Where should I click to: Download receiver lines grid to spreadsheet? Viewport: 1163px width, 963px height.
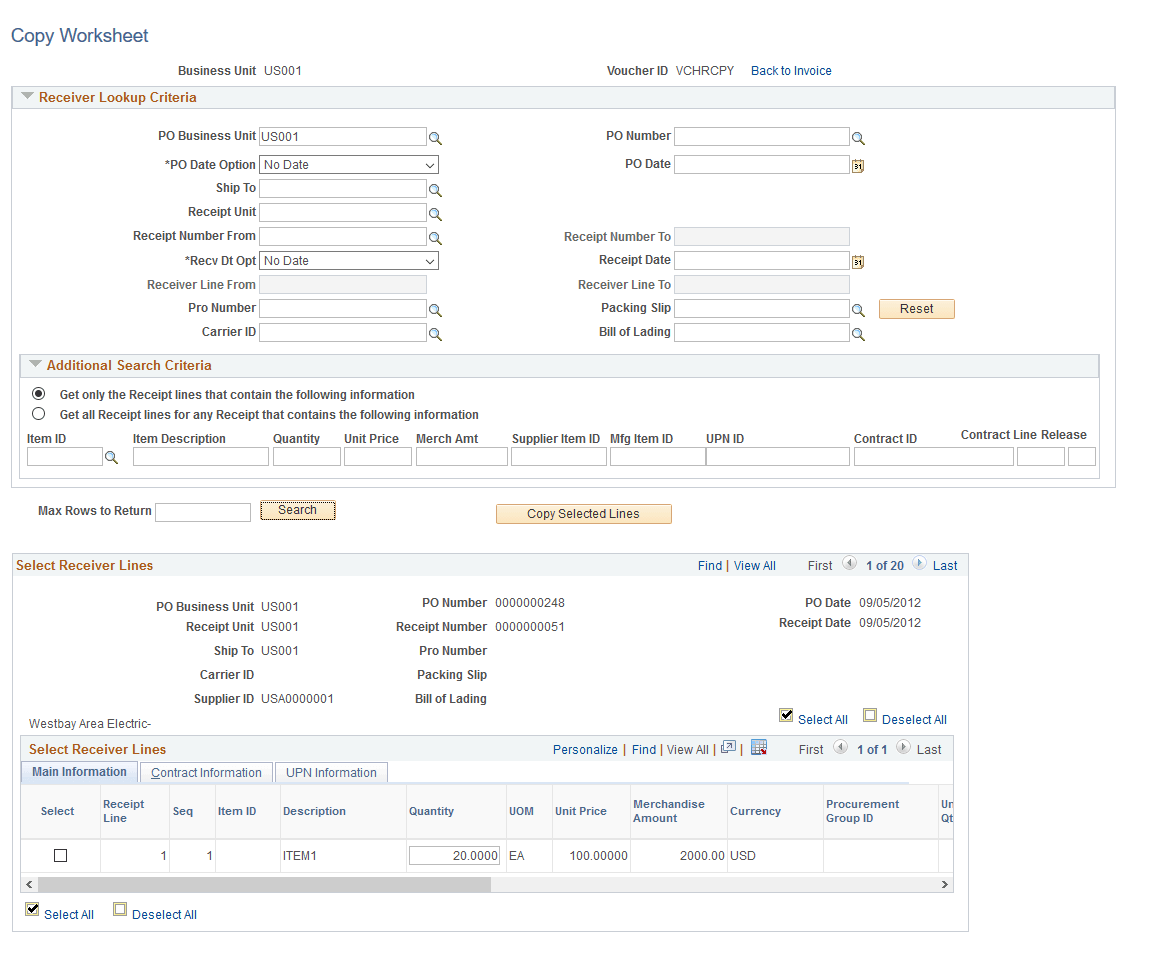point(758,748)
